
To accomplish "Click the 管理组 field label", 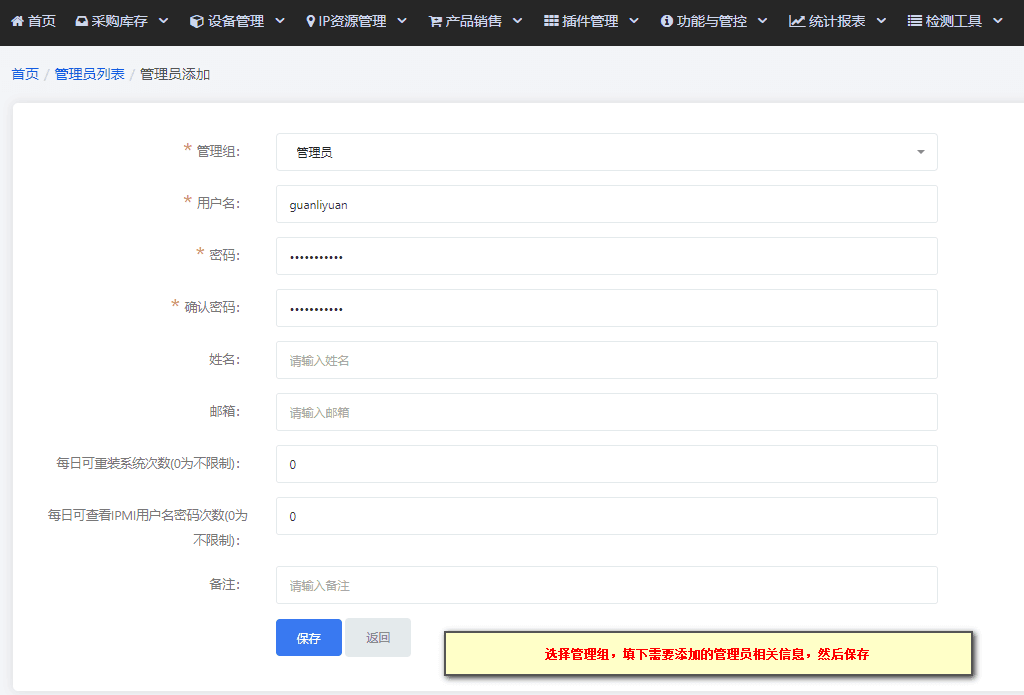I will [x=218, y=152].
